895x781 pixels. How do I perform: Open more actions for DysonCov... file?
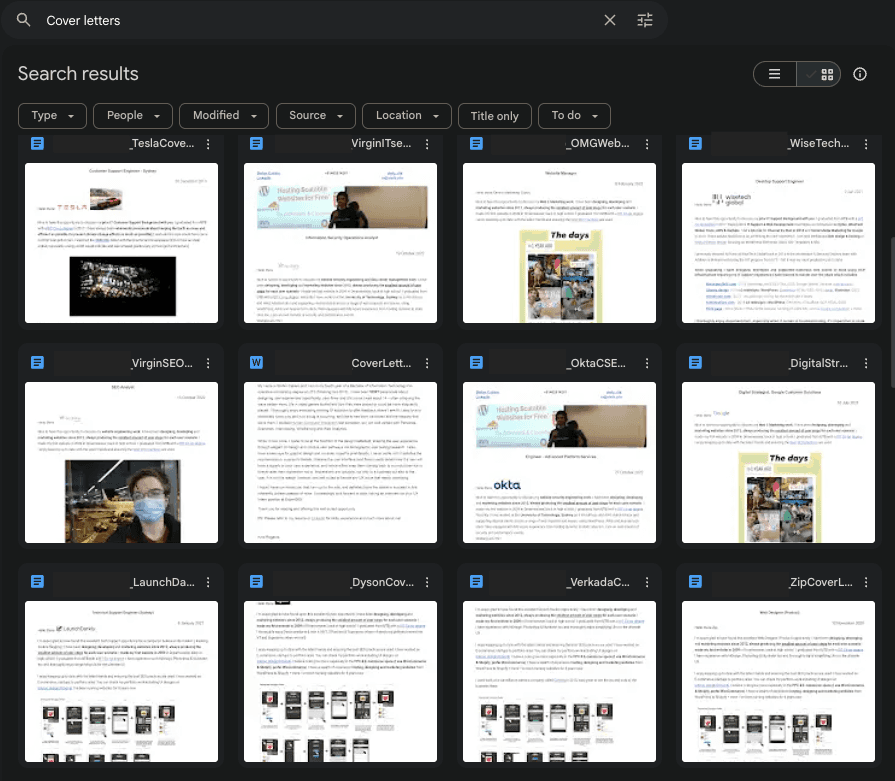(x=427, y=582)
